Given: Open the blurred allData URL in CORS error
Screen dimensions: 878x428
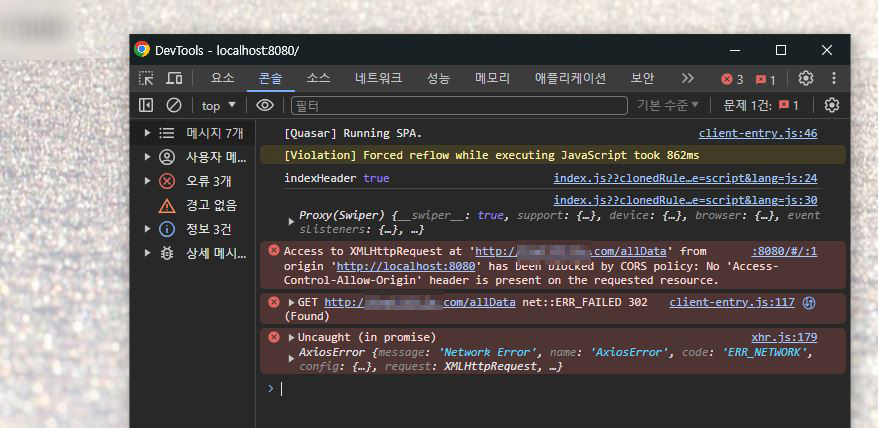Looking at the screenshot, I should tap(571, 252).
